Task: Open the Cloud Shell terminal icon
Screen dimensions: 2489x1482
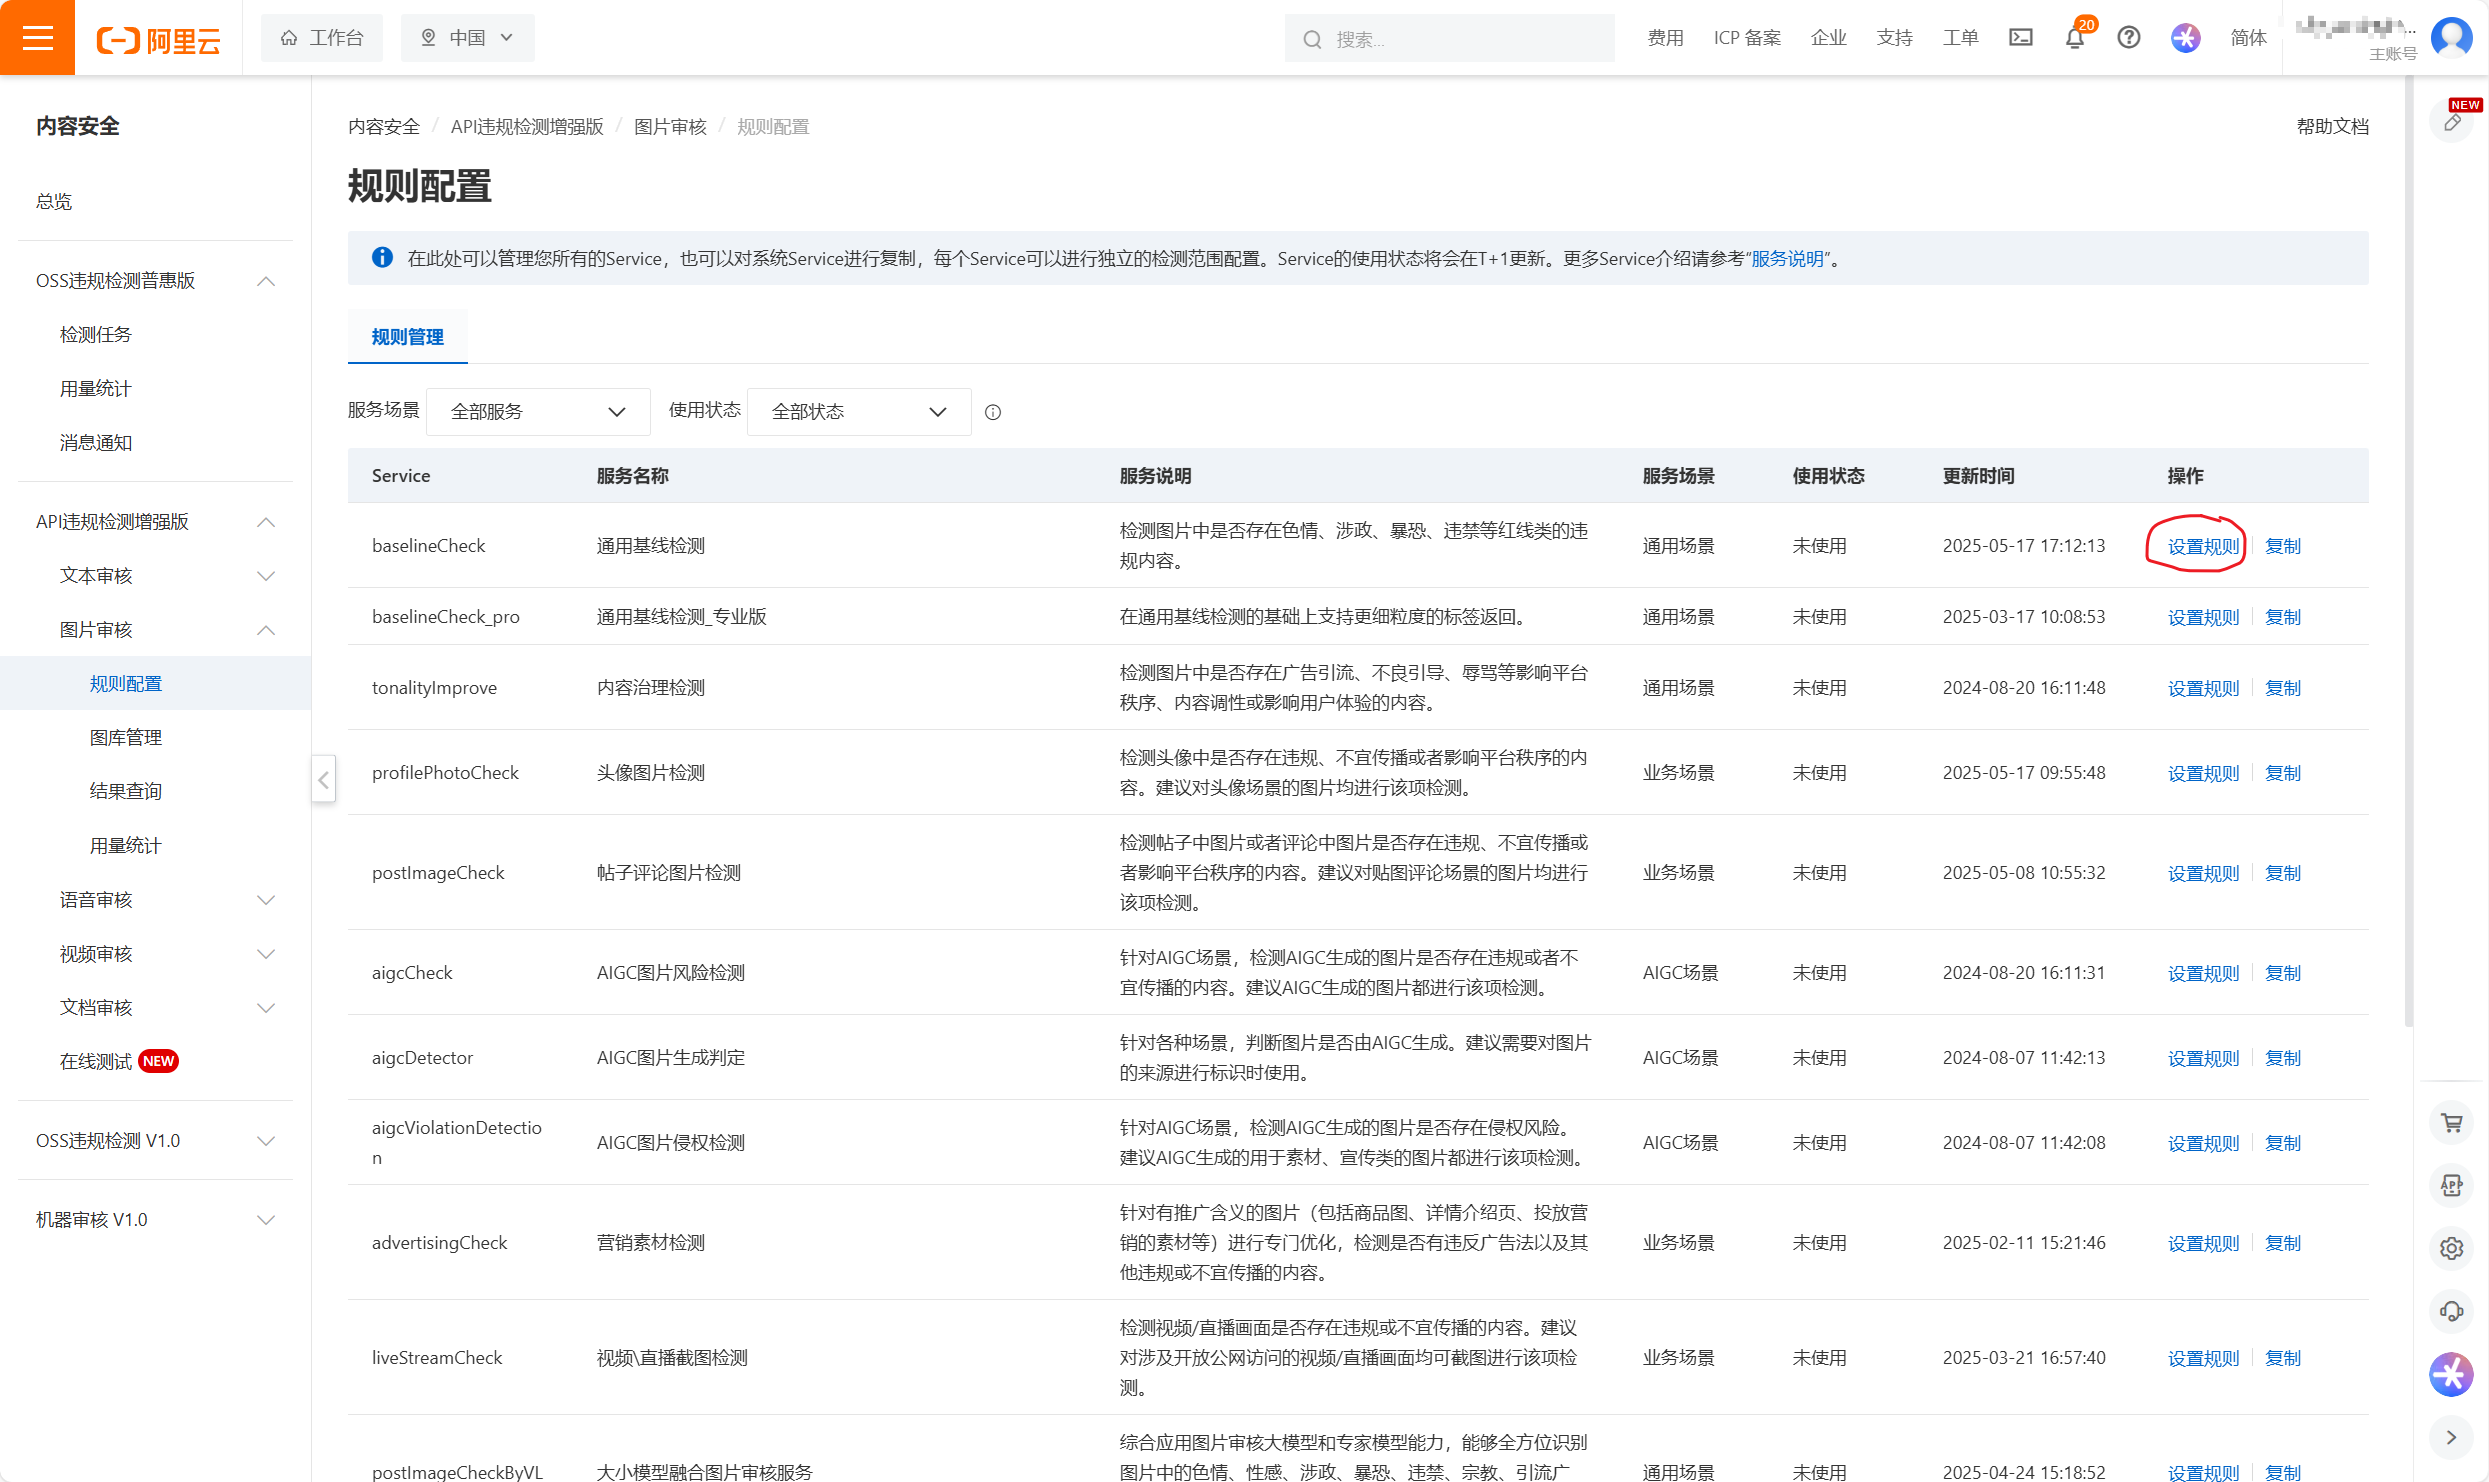Action: click(x=2020, y=38)
